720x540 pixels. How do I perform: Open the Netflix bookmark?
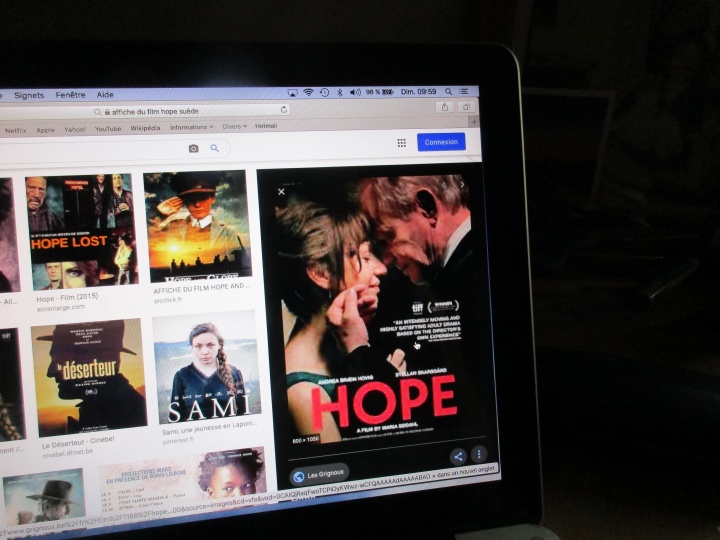click(16, 130)
